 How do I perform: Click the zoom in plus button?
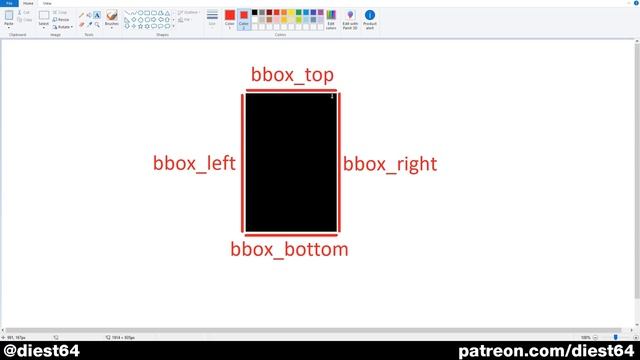pyautogui.click(x=636, y=338)
